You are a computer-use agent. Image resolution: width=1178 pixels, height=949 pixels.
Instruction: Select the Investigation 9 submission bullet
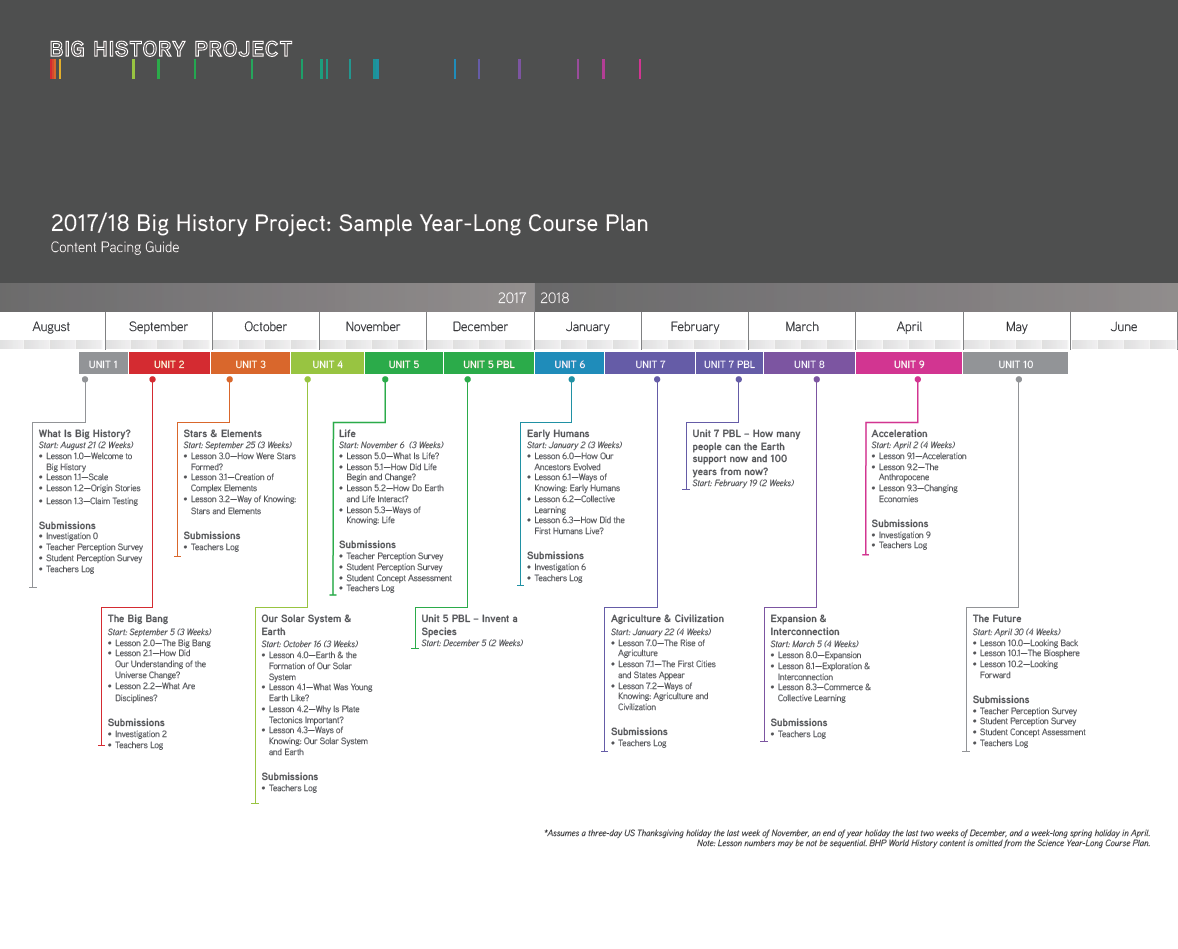tap(906, 534)
